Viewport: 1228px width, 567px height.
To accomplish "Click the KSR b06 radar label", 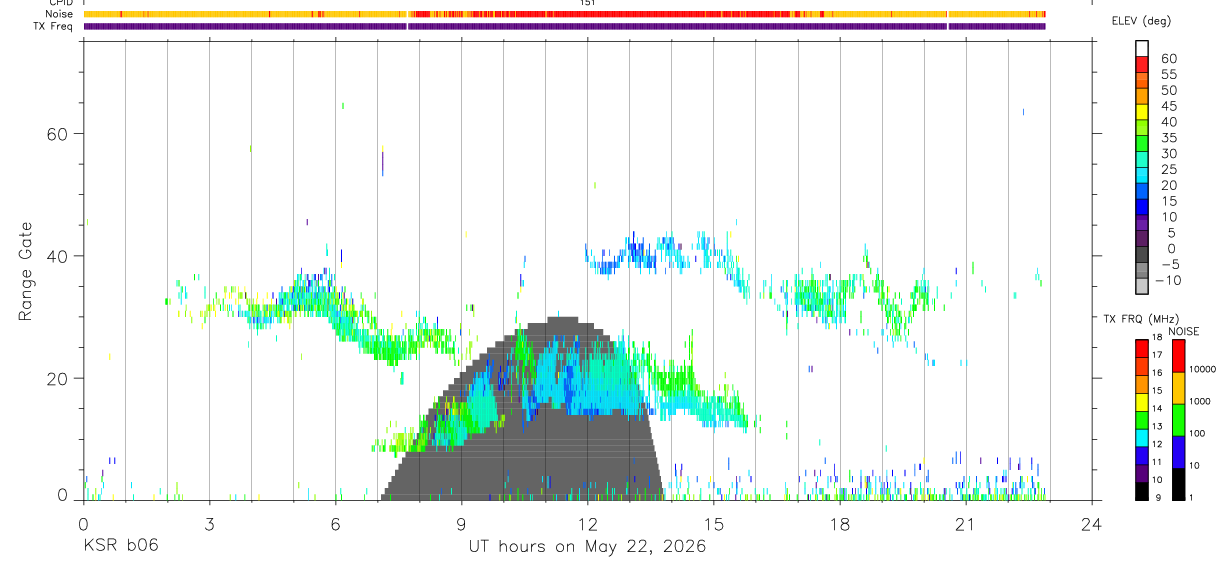I will coord(120,546).
